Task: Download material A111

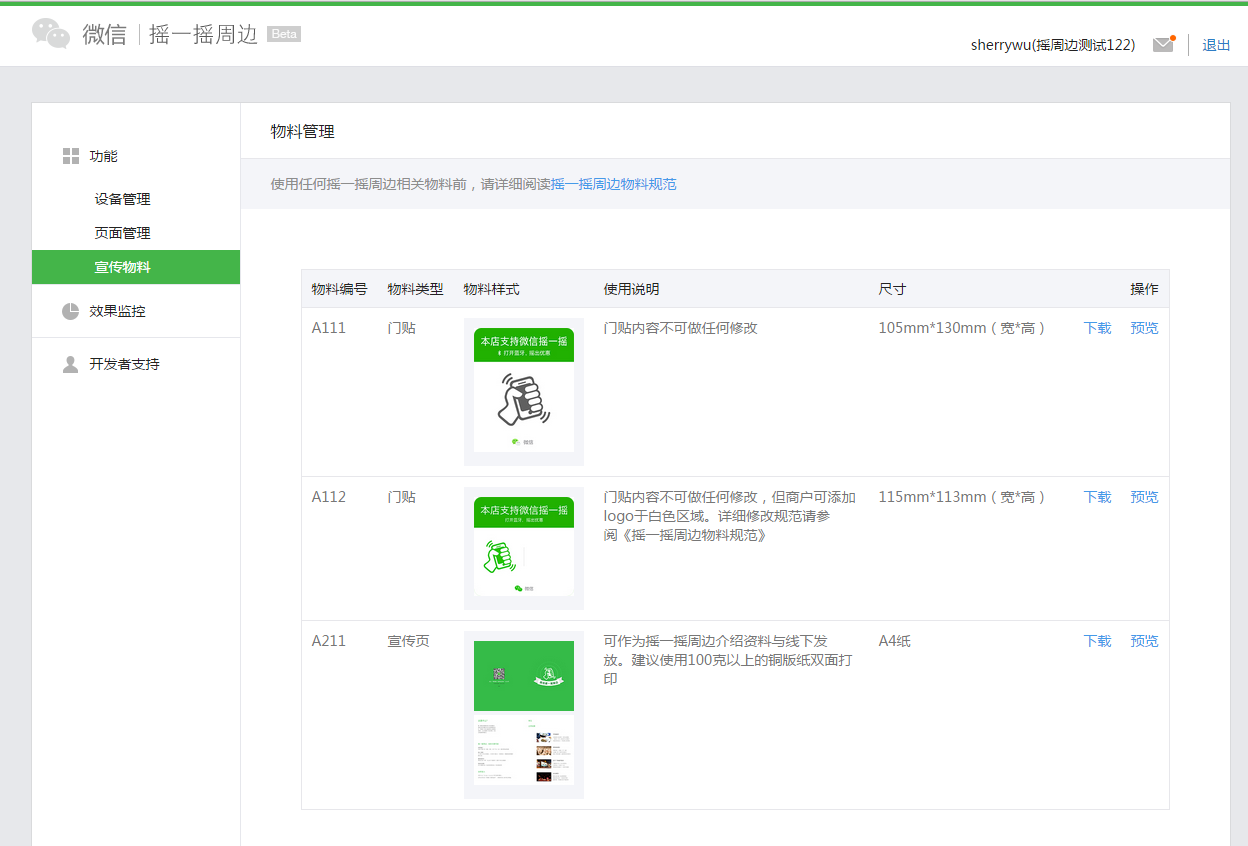Action: [1097, 328]
